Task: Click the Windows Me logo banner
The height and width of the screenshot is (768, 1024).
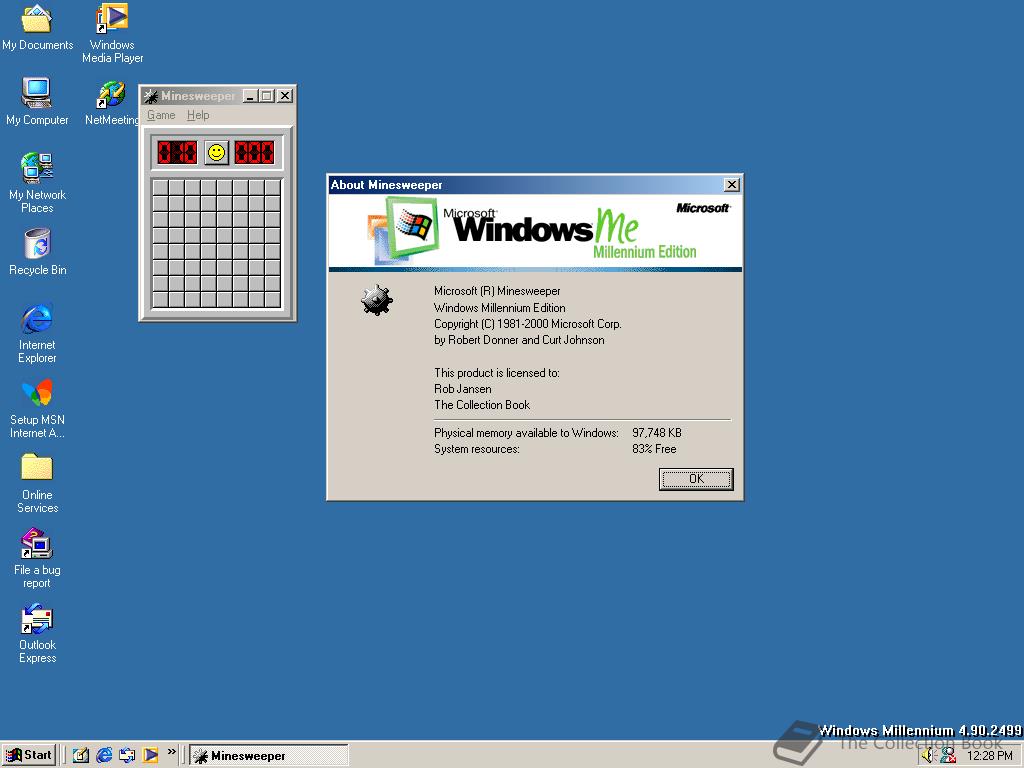Action: (535, 232)
